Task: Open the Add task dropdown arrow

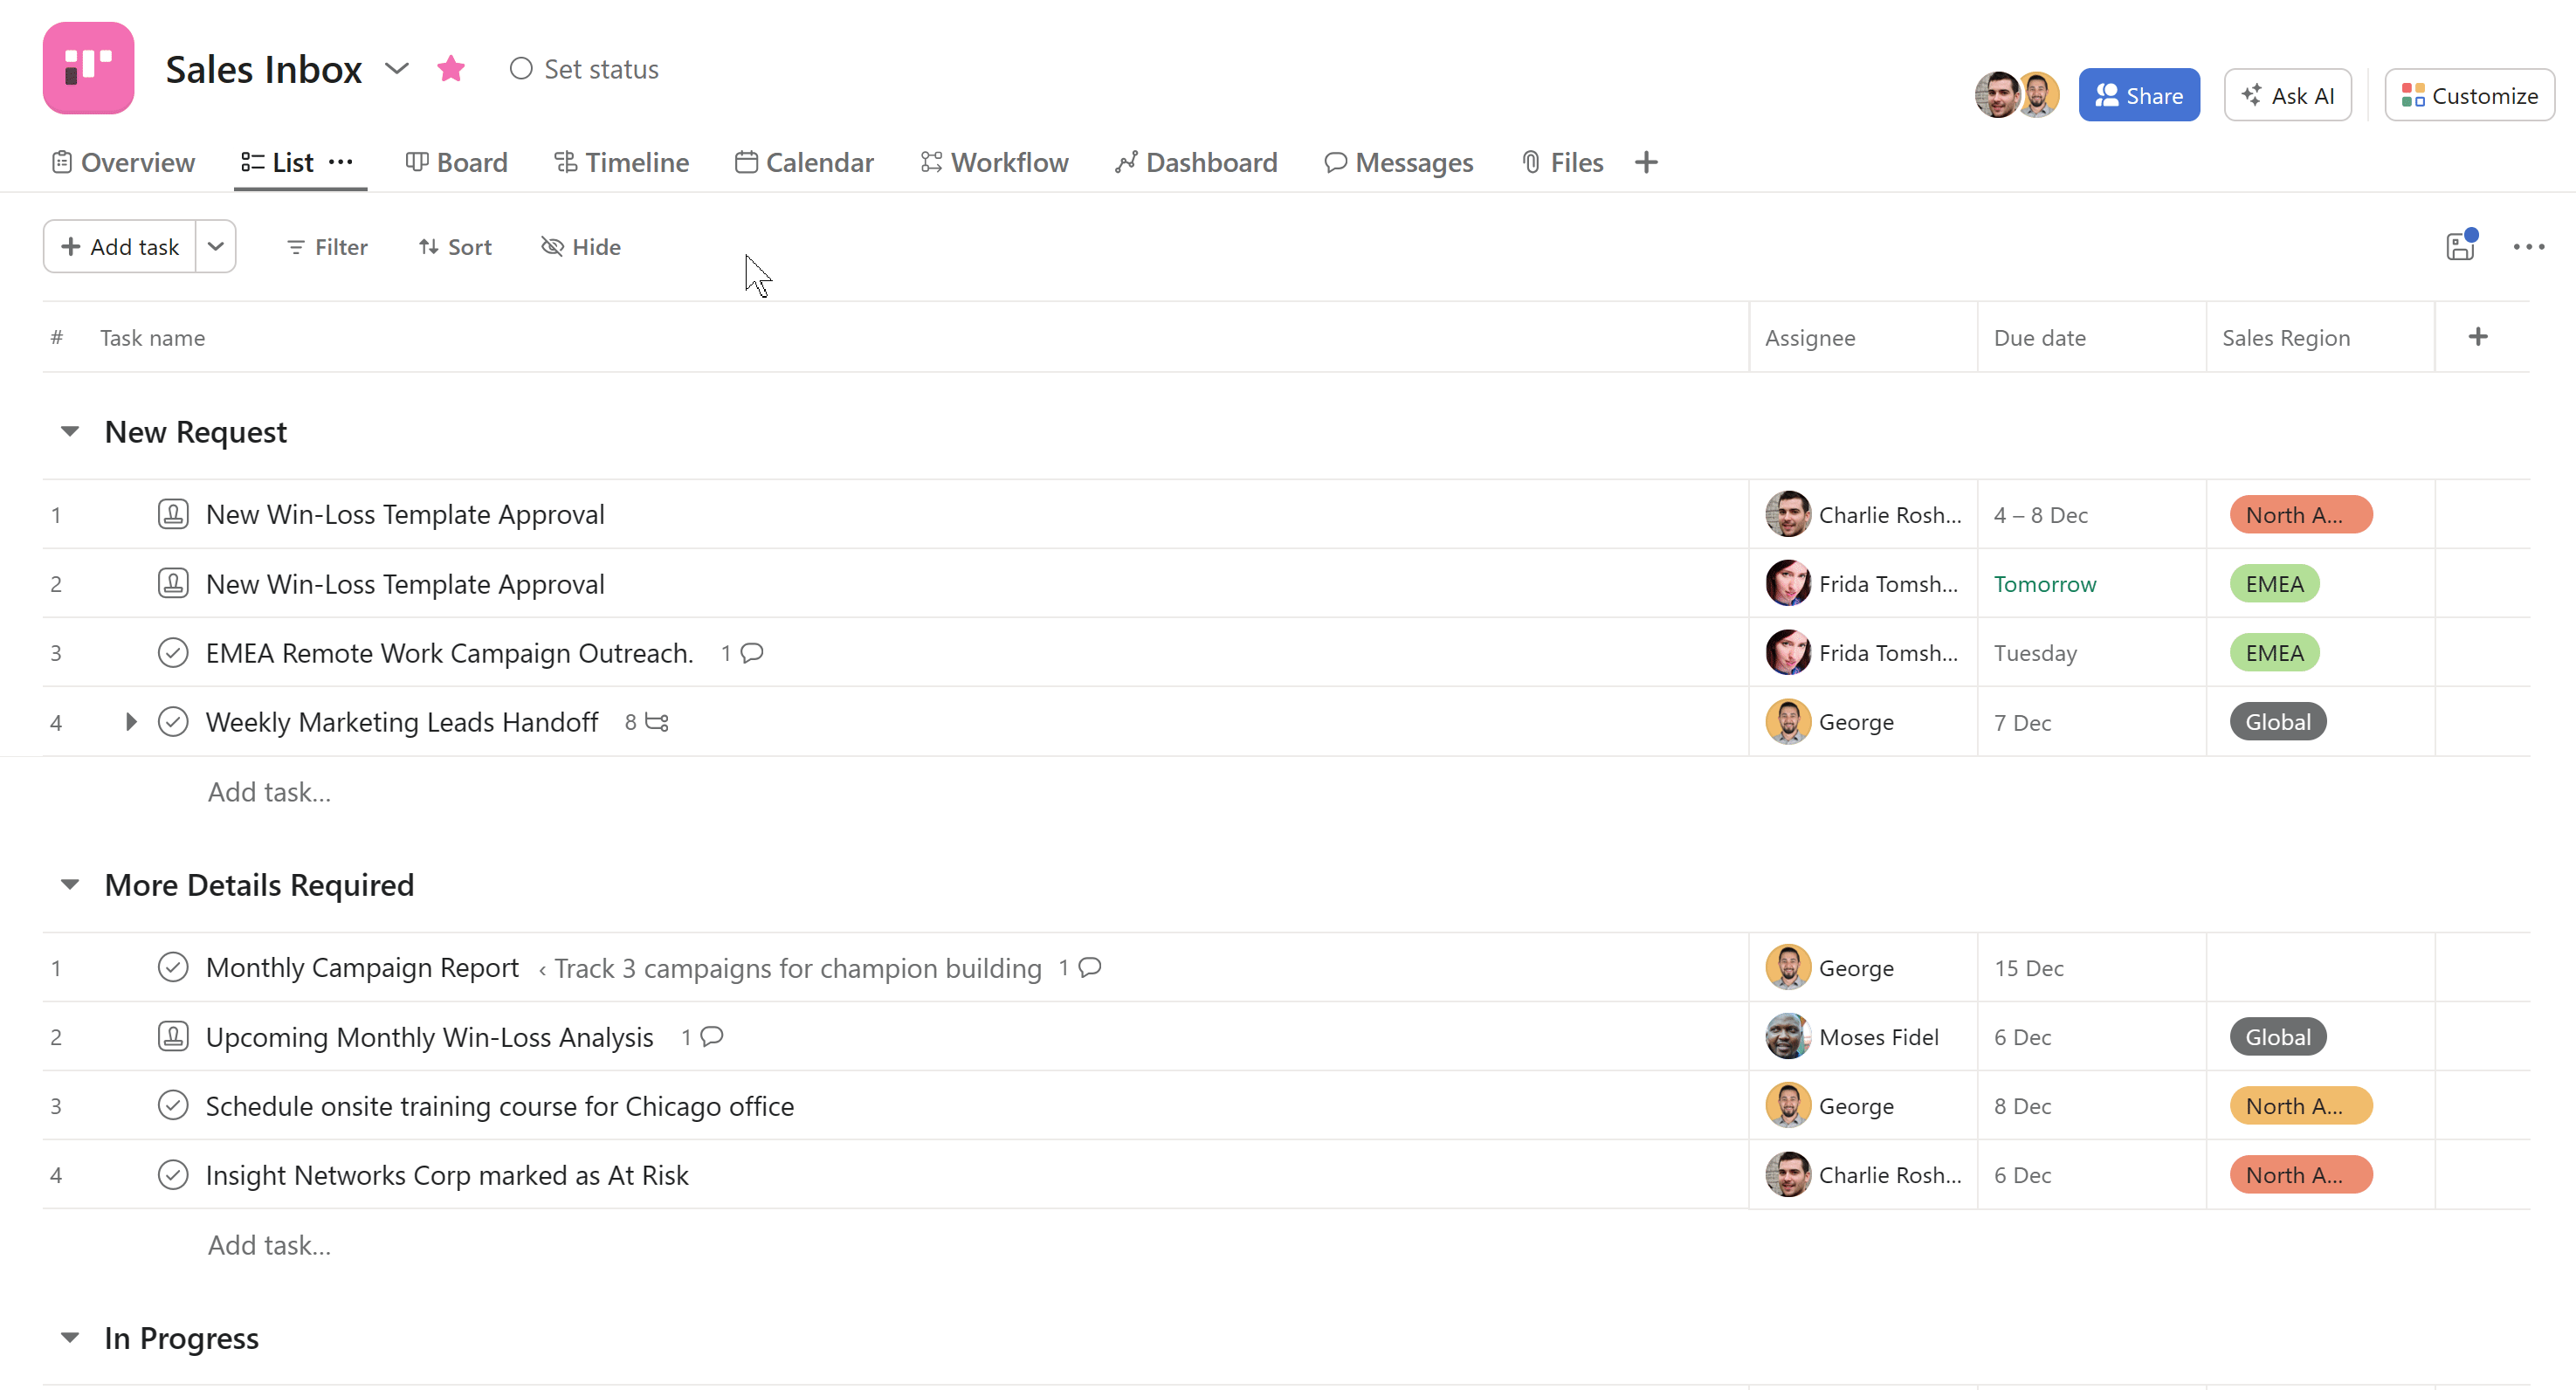Action: coord(215,246)
